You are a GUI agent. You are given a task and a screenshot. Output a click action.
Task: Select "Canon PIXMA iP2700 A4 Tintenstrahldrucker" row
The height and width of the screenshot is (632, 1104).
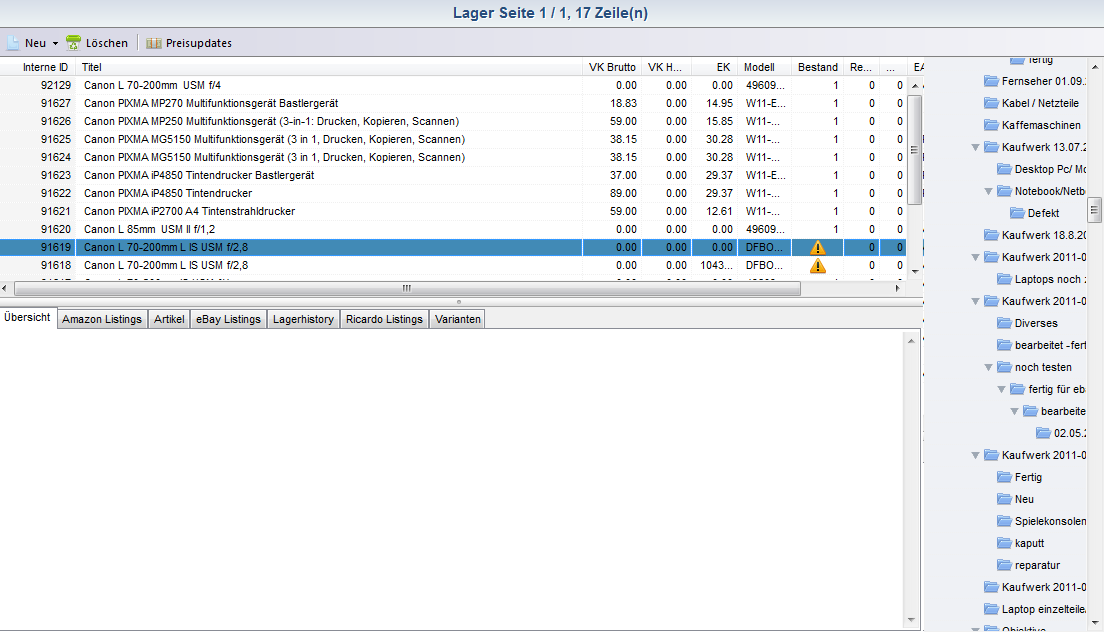coord(452,211)
